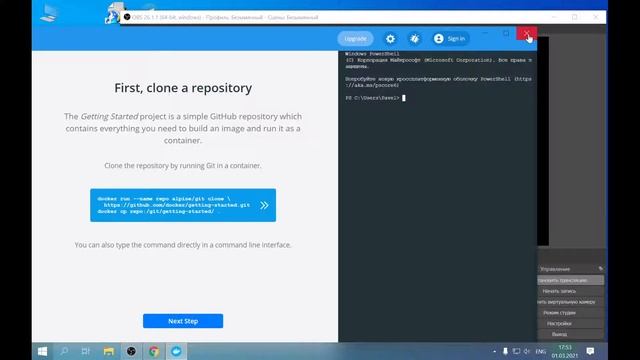Open the Windows Start menu

[42, 351]
